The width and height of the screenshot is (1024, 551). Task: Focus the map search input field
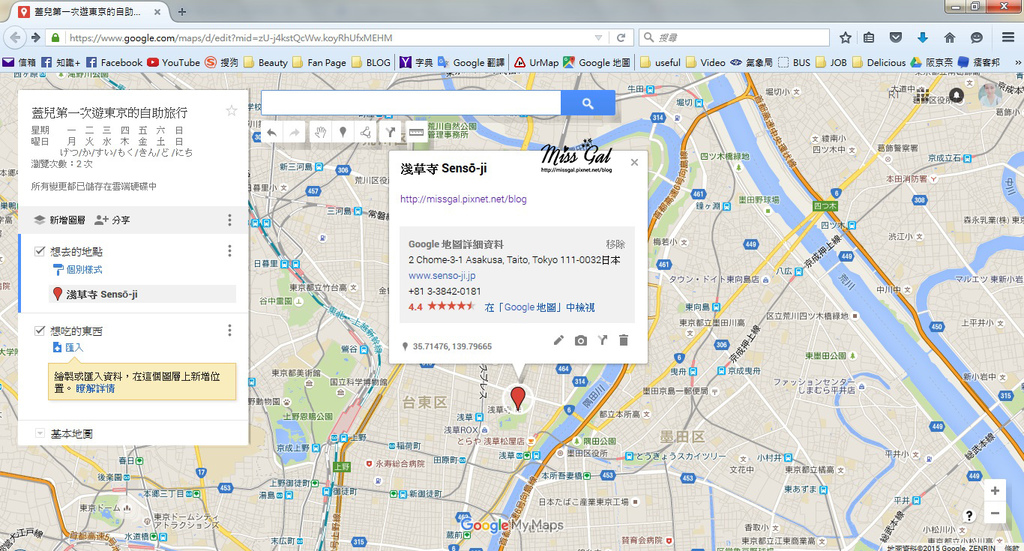[x=411, y=103]
